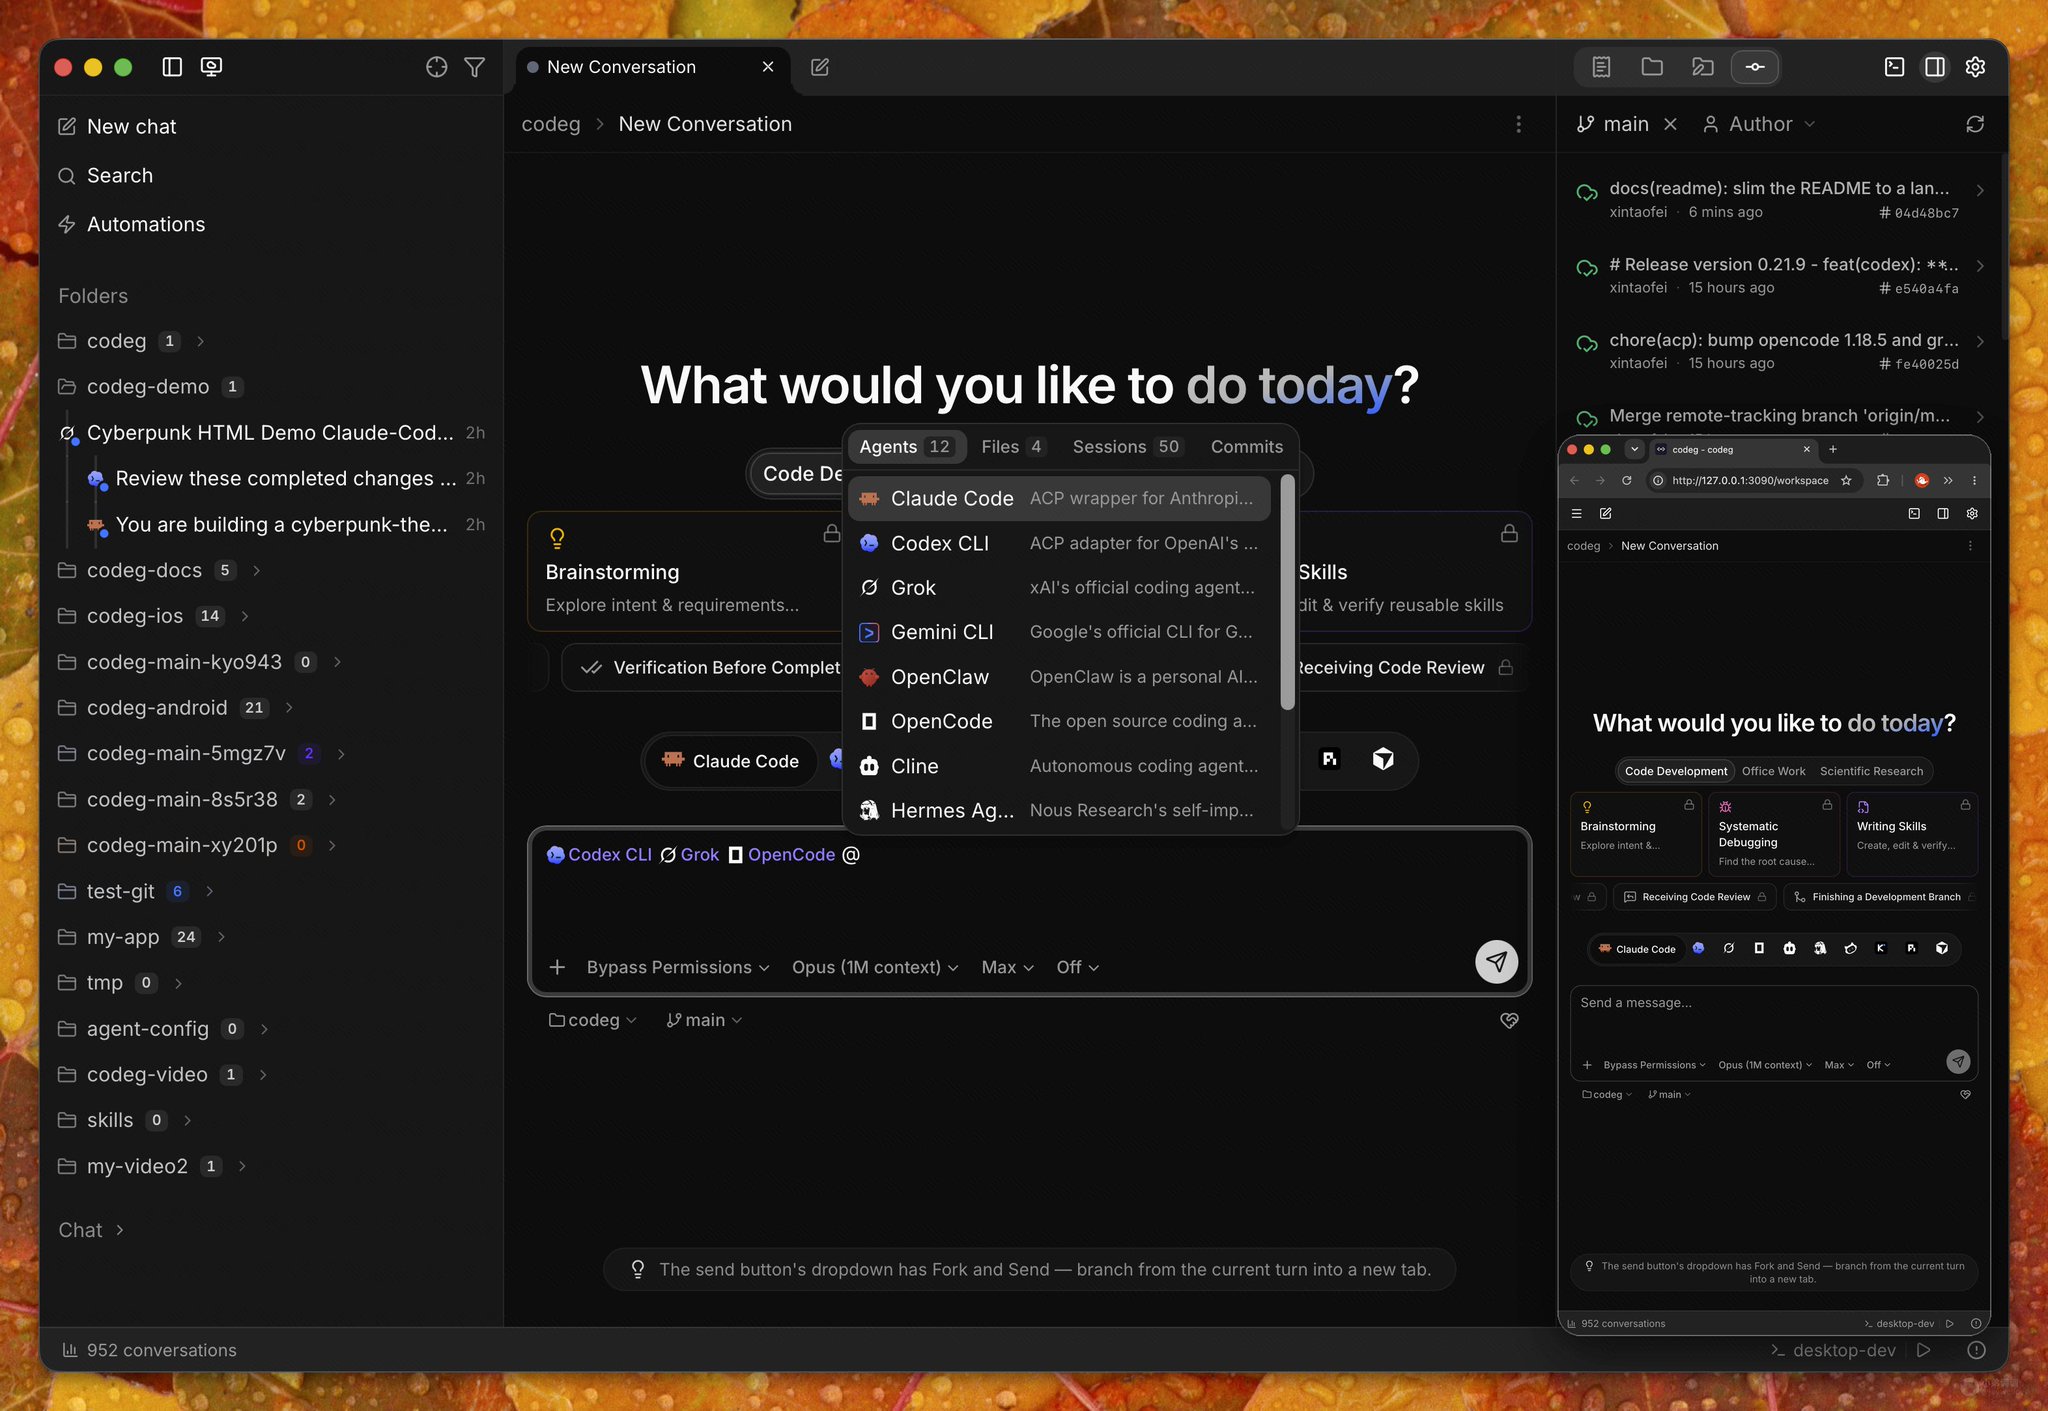Click the new tab compose icon
This screenshot has height=1411, width=2048.
[820, 67]
